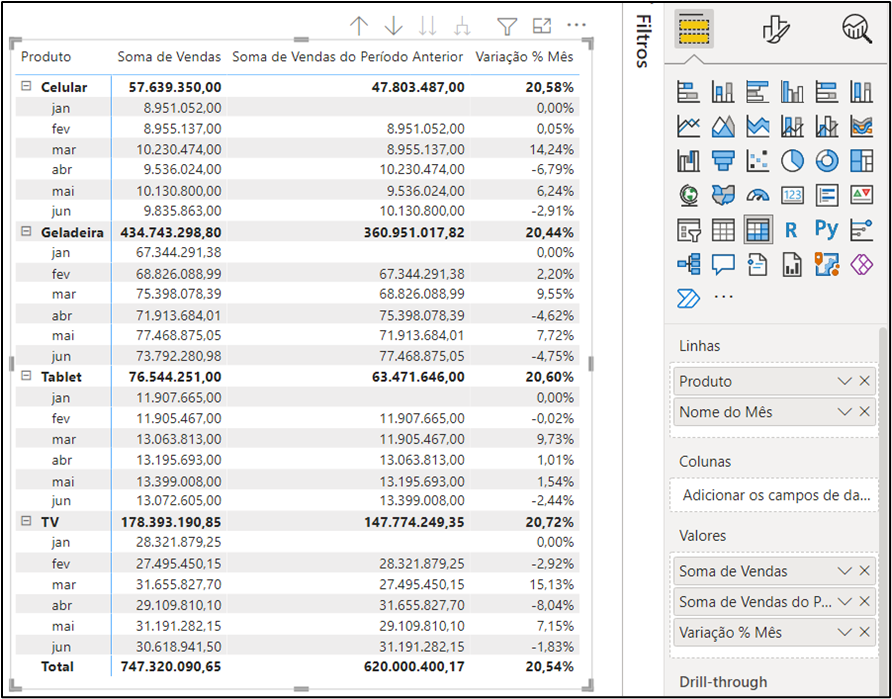Select the ArcGIS map visual

[827, 264]
